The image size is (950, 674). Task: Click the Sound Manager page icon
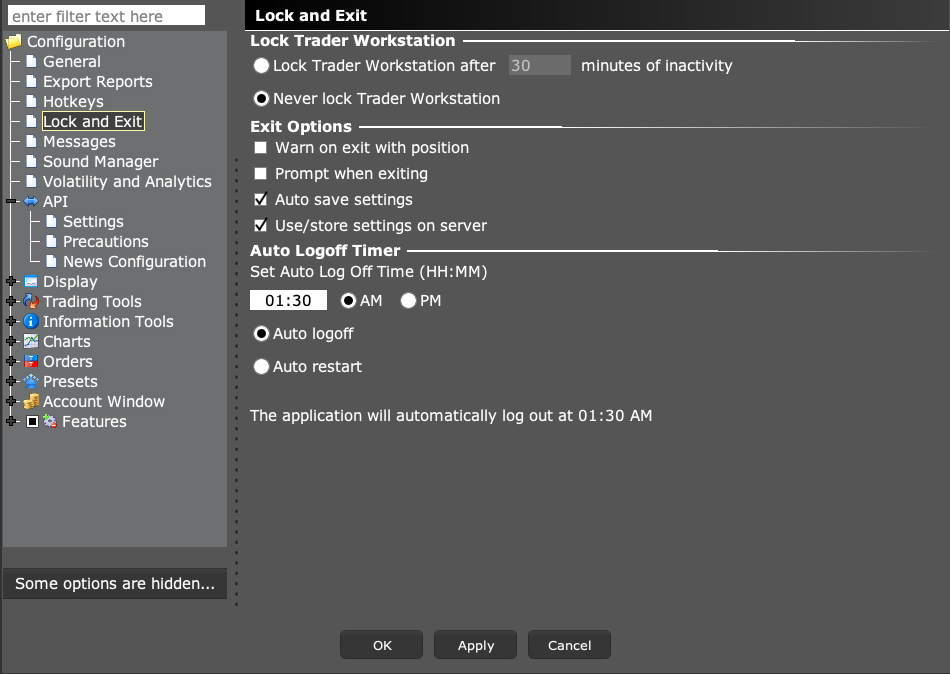click(x=32, y=161)
